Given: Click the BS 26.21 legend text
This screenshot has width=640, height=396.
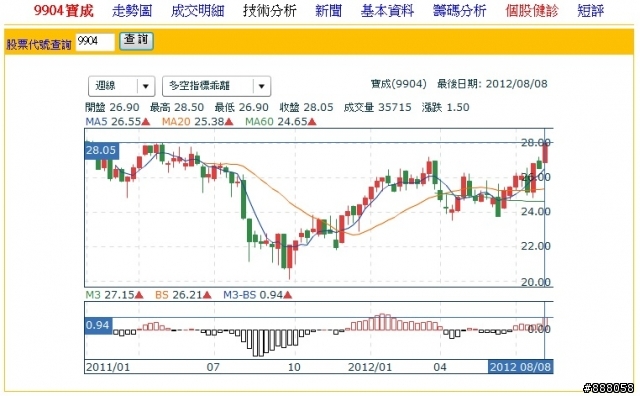Looking at the screenshot, I should click(183, 295).
